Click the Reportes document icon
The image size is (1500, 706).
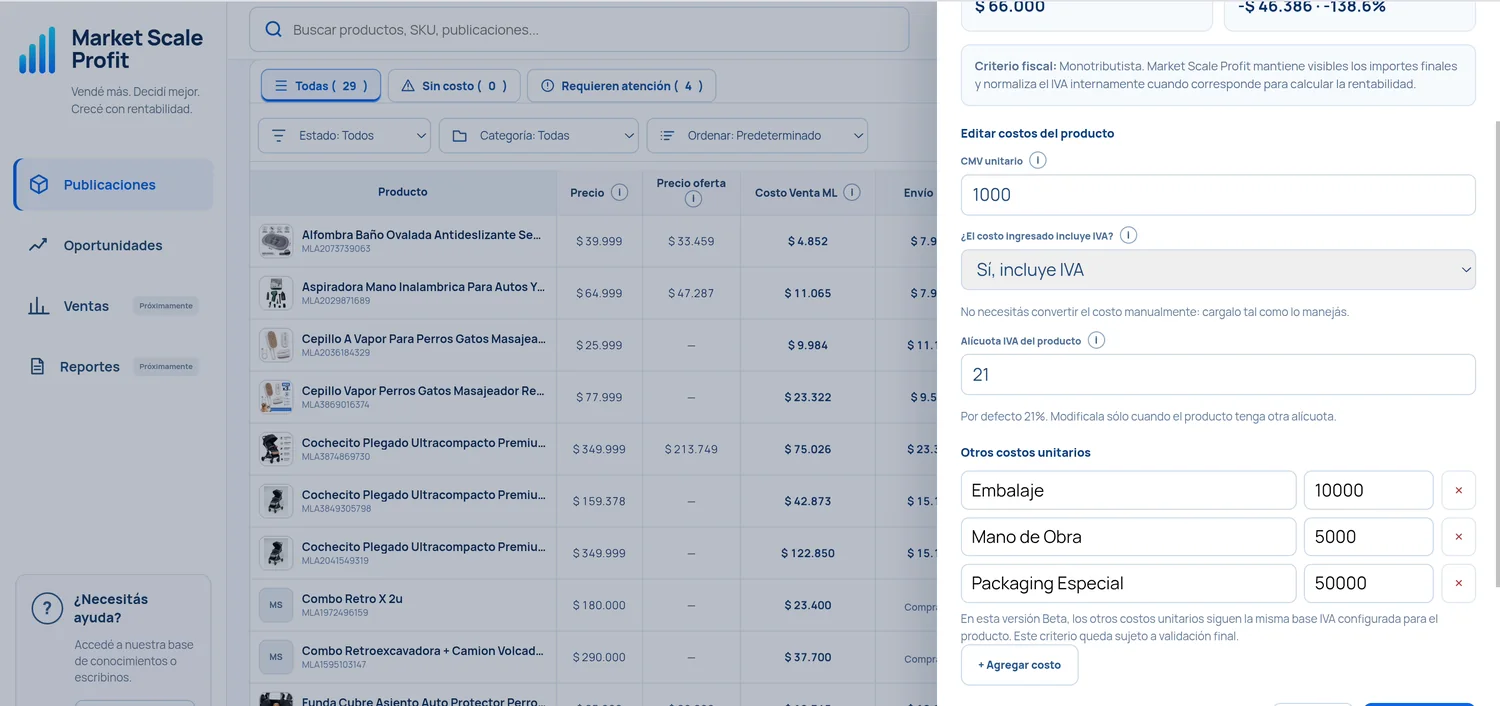click(37, 366)
